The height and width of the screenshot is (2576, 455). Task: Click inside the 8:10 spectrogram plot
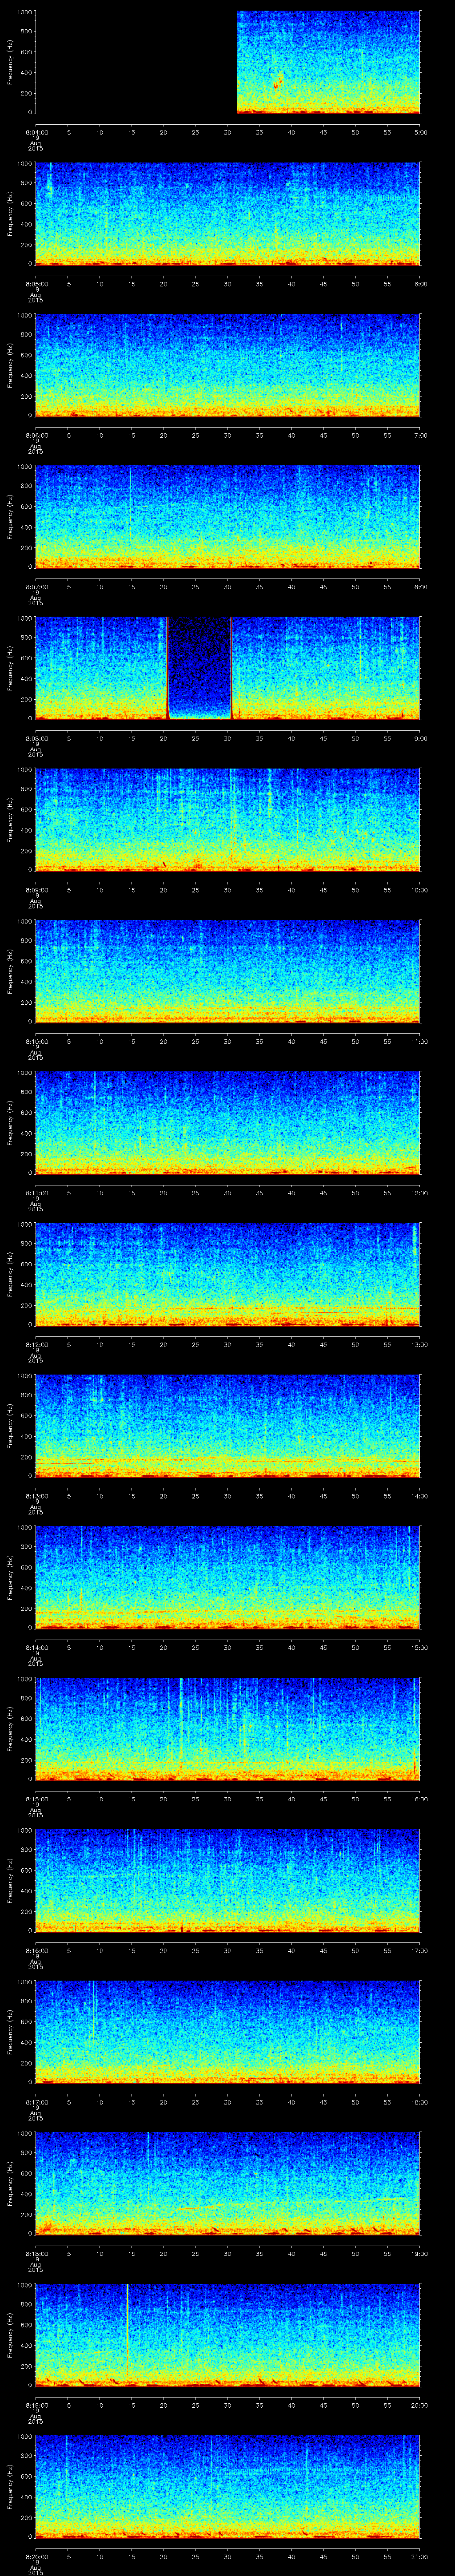[x=228, y=971]
